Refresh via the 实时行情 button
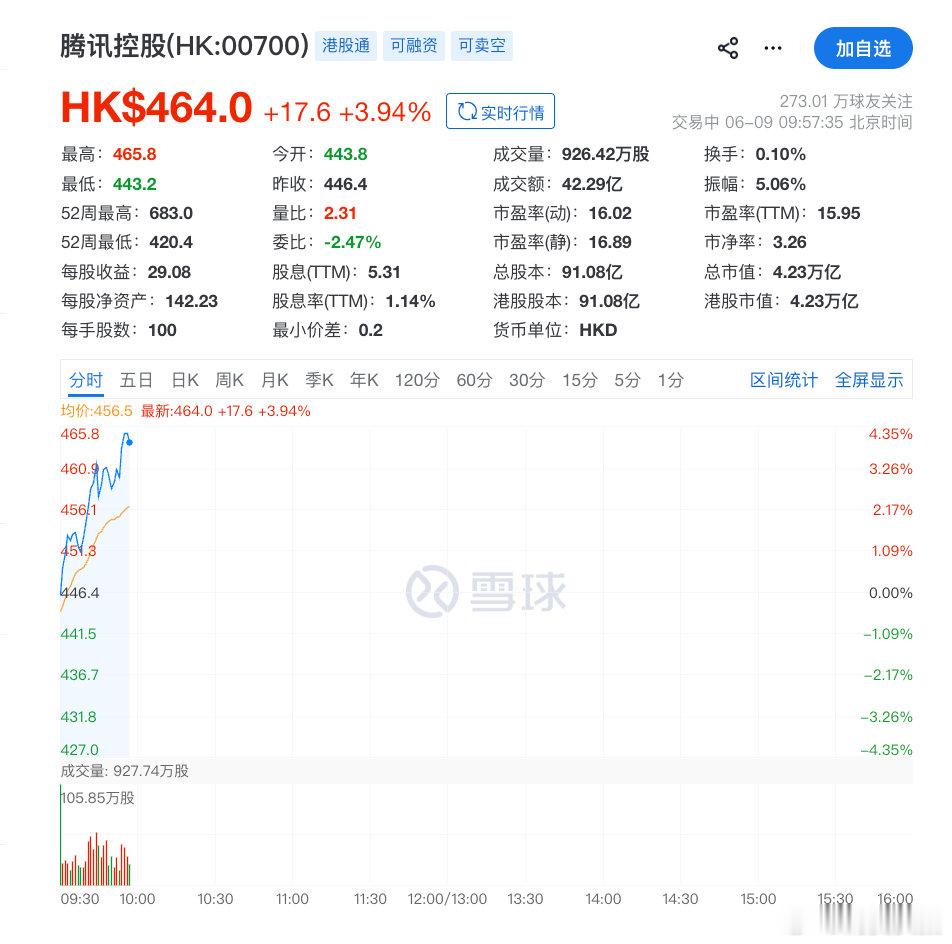Viewport: 952px width, 944px height. tap(500, 111)
